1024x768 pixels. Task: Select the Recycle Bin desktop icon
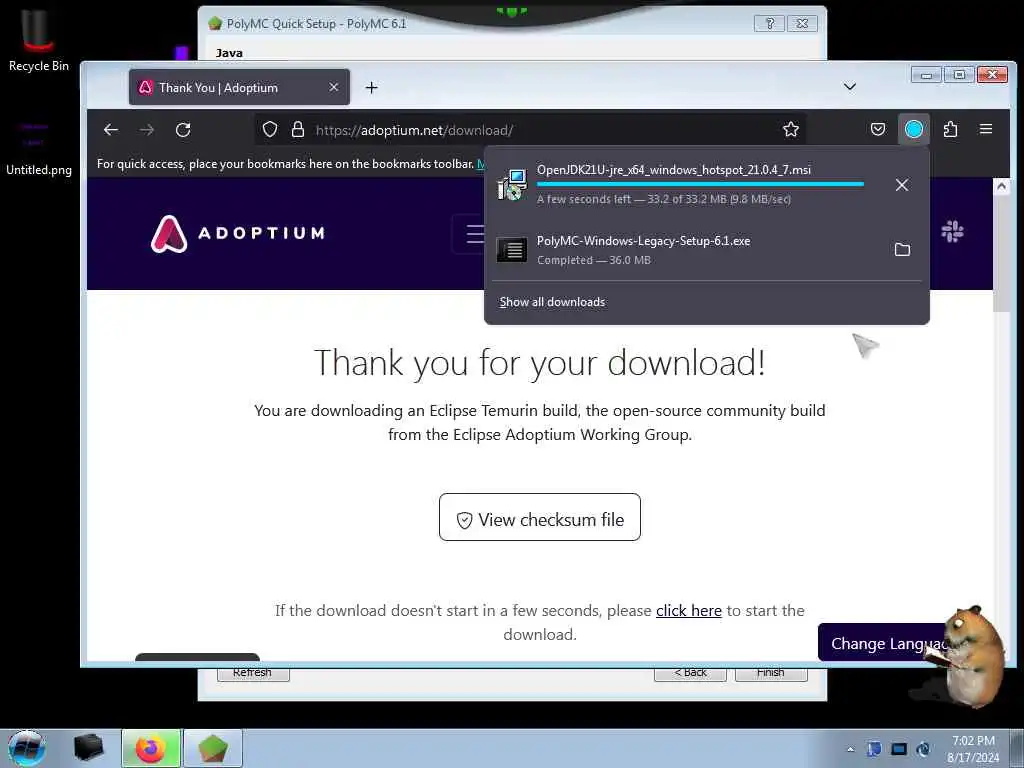[39, 41]
